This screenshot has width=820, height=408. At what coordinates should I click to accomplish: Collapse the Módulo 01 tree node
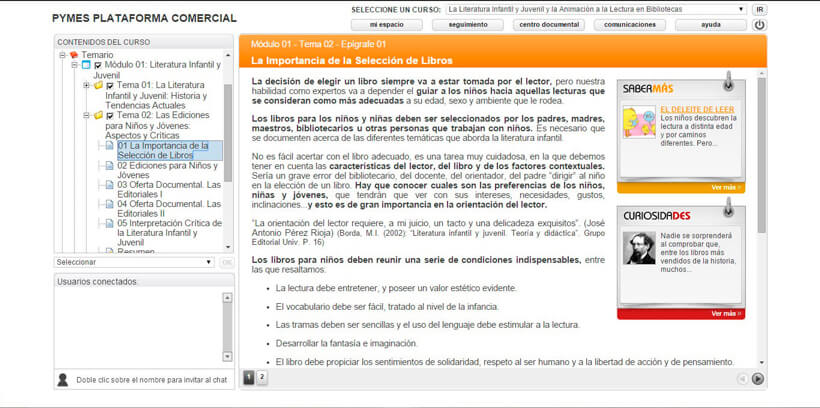click(x=74, y=65)
